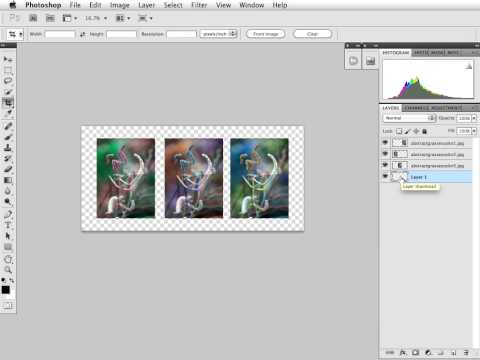Toggle Quick Mask mode
480x360 pixels.
(x=7, y=305)
